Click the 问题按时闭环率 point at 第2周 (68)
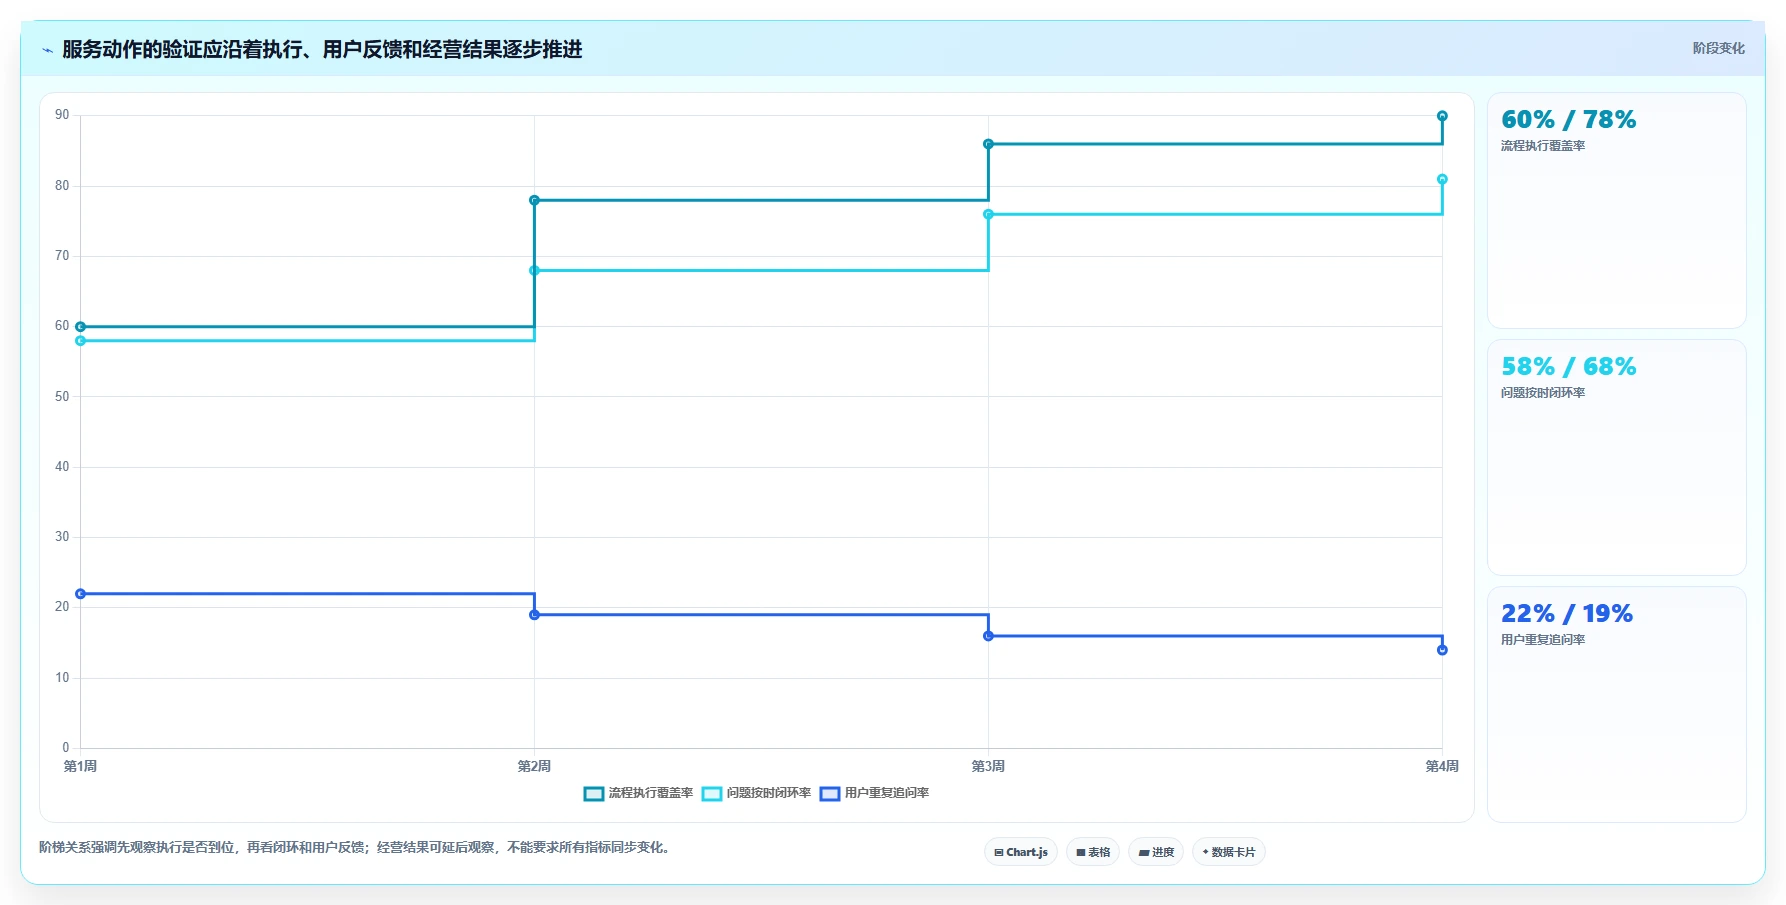Screen dimensions: 1786x905 (534, 270)
